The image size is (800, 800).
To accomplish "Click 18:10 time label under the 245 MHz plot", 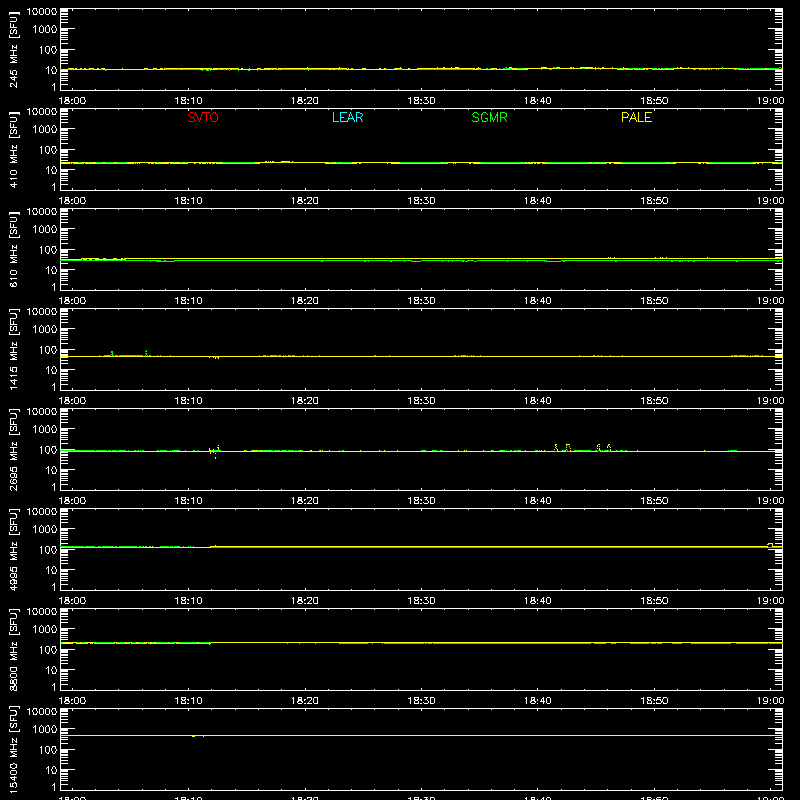I will click(x=188, y=101).
